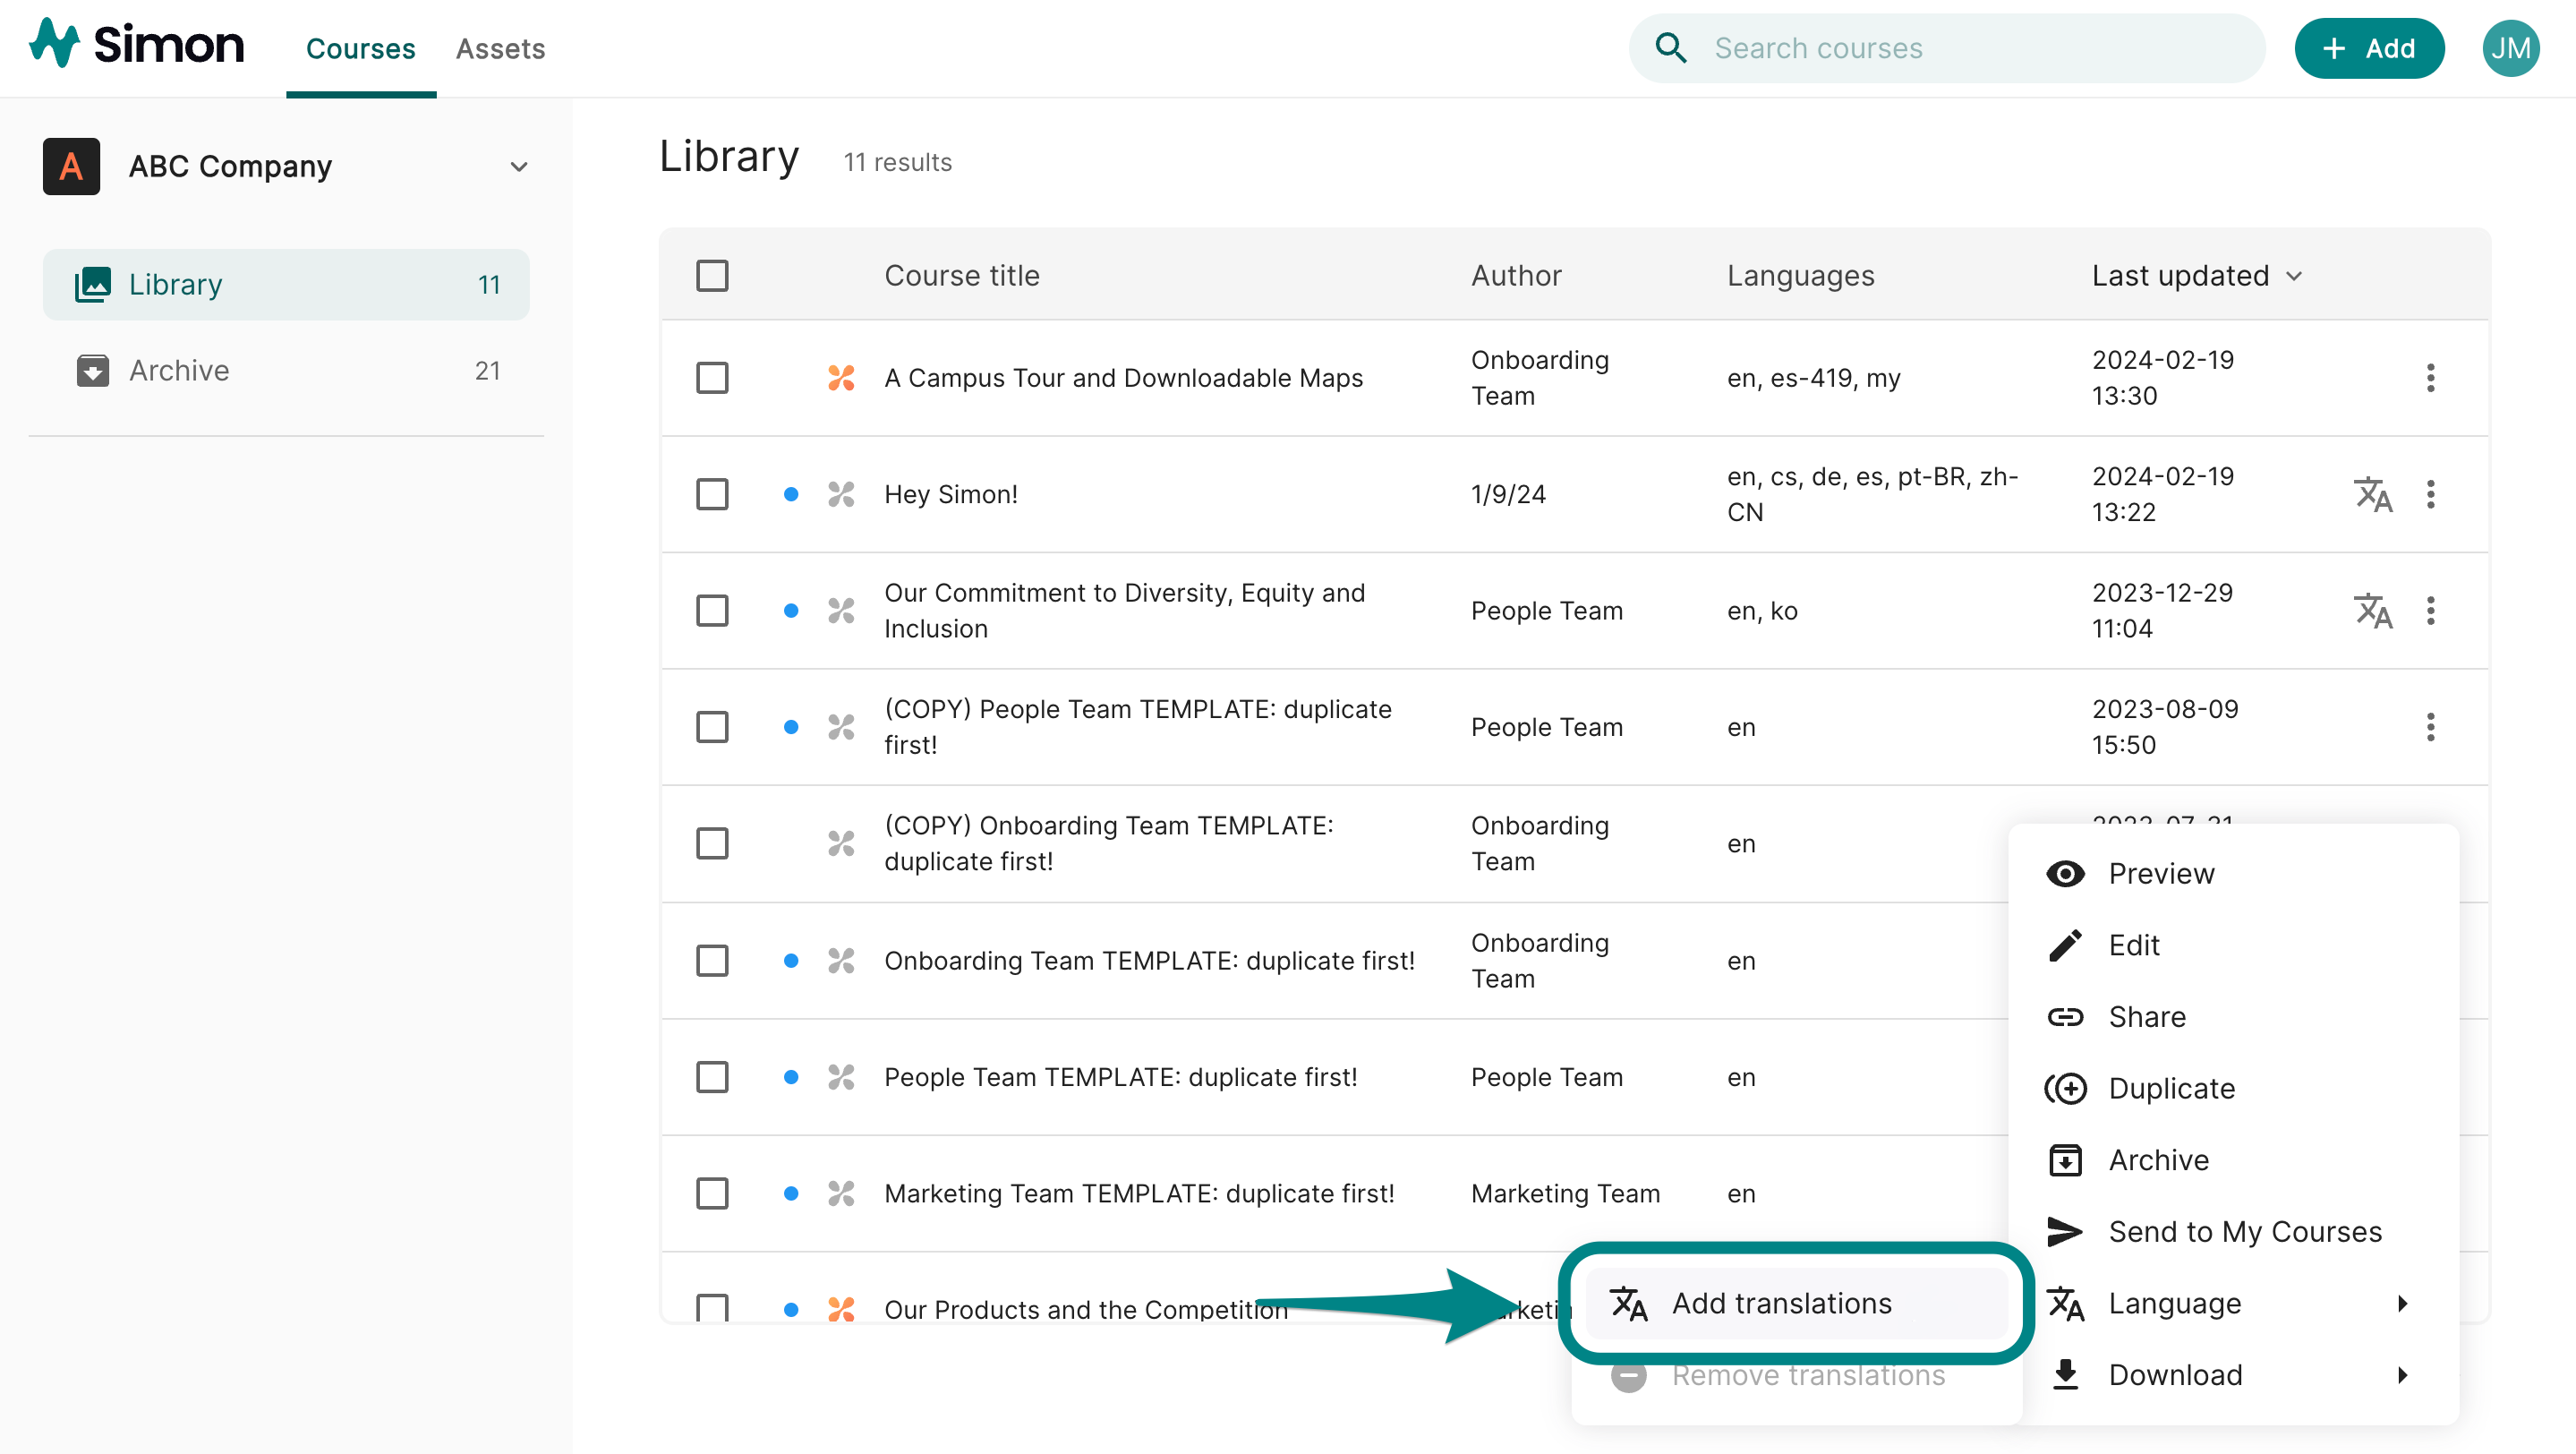Open the Hey Simon! course
This screenshot has width=2576, height=1454.
(950, 494)
